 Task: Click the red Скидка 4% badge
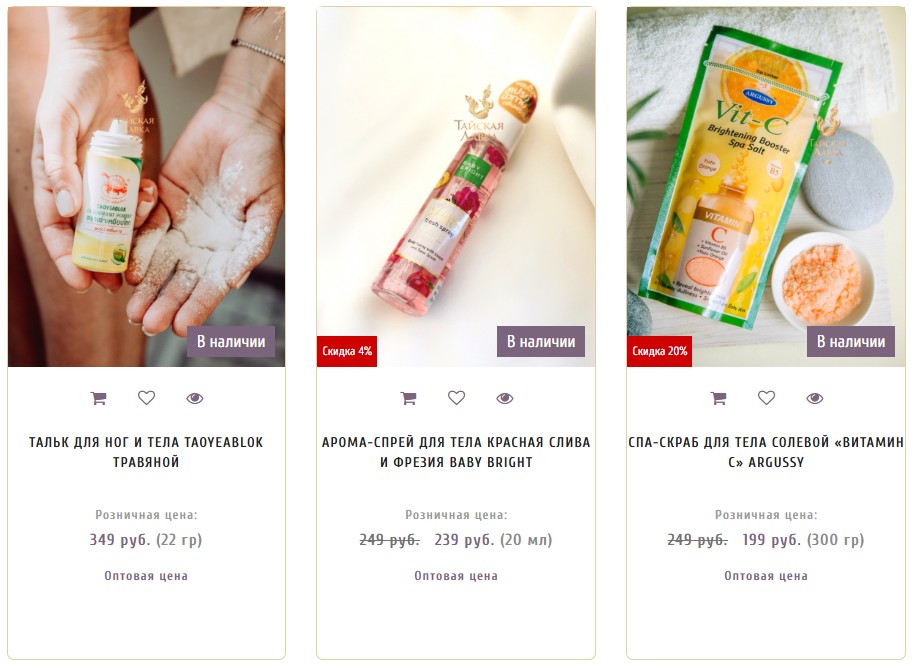coord(347,352)
